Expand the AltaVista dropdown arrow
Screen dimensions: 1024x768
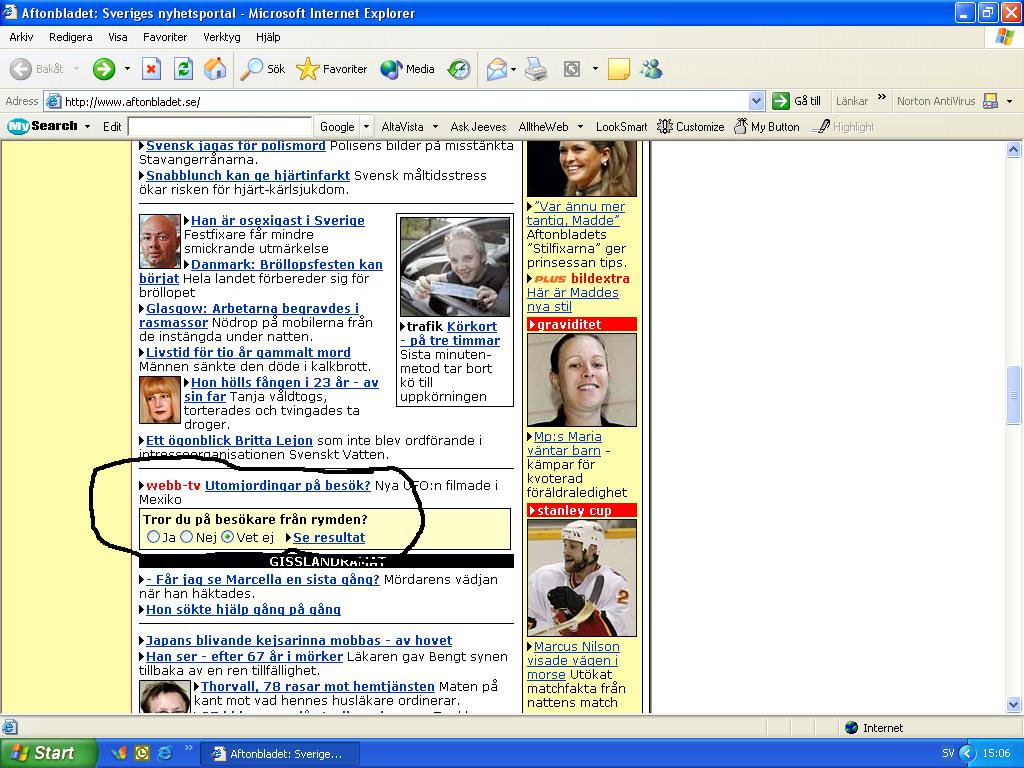click(435, 127)
